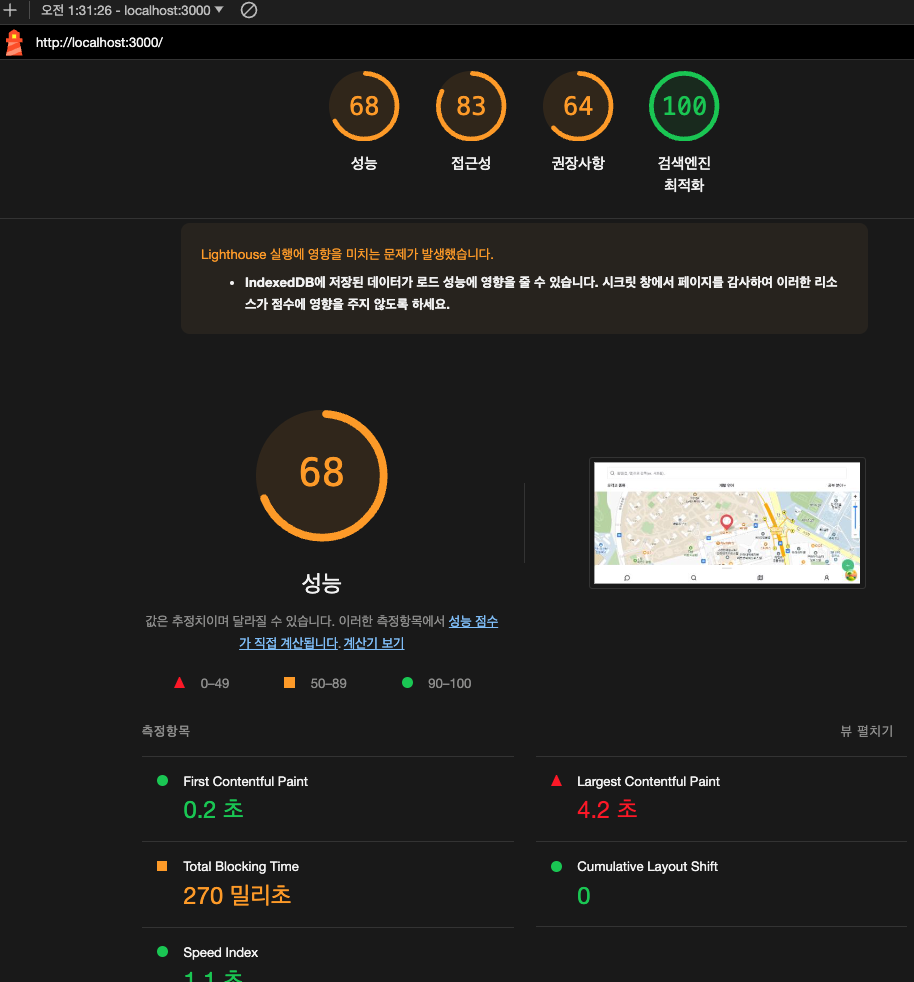Click the green dot beside Cumulative Layout Shift
914x982 pixels.
click(556, 866)
